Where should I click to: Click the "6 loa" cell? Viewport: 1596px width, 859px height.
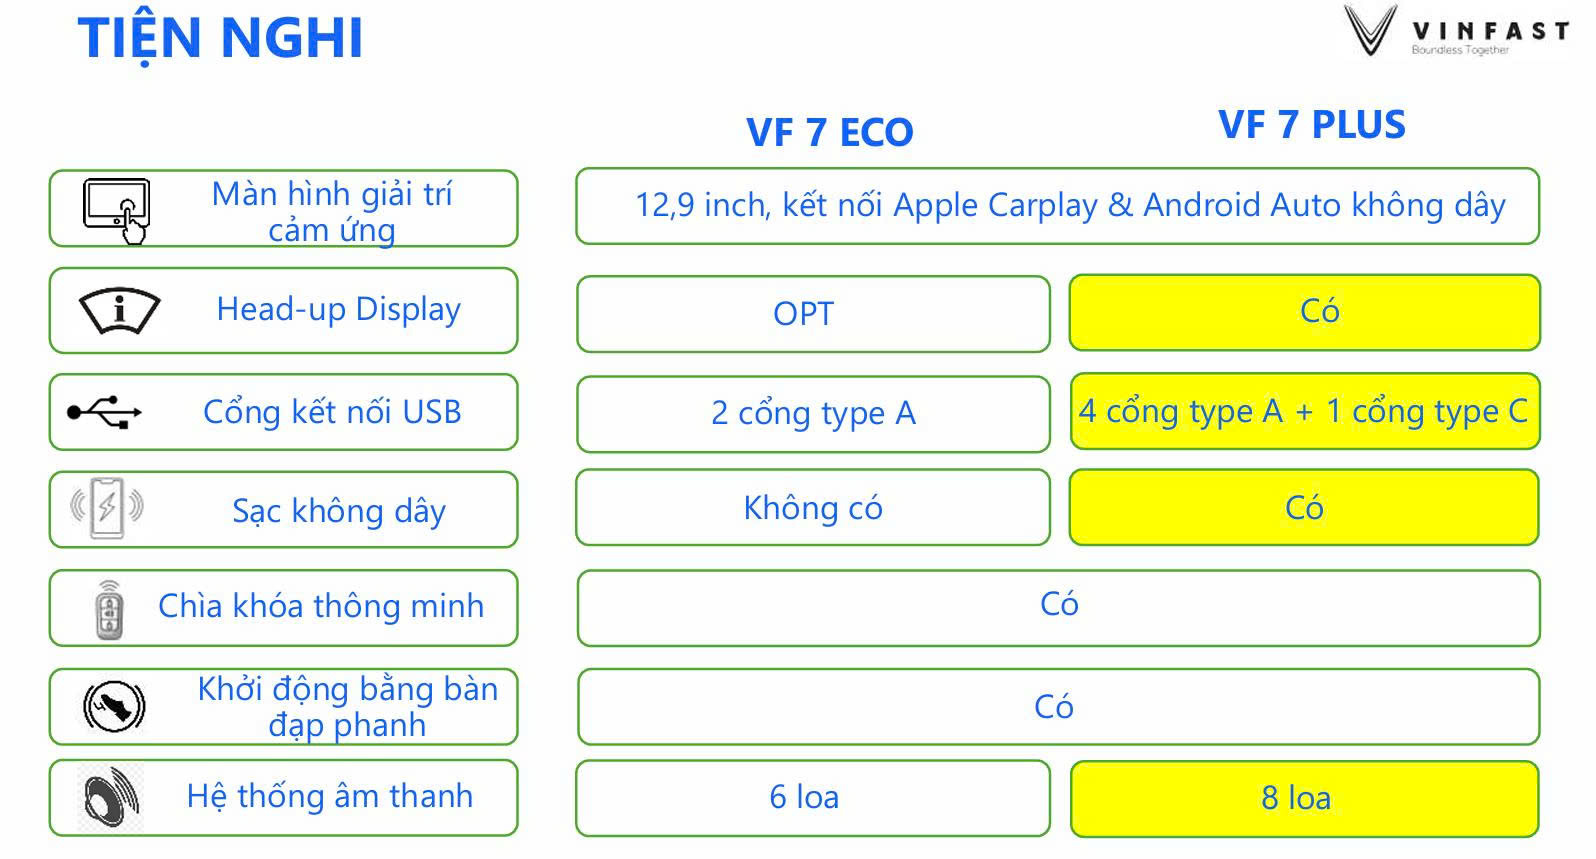[x=811, y=797]
